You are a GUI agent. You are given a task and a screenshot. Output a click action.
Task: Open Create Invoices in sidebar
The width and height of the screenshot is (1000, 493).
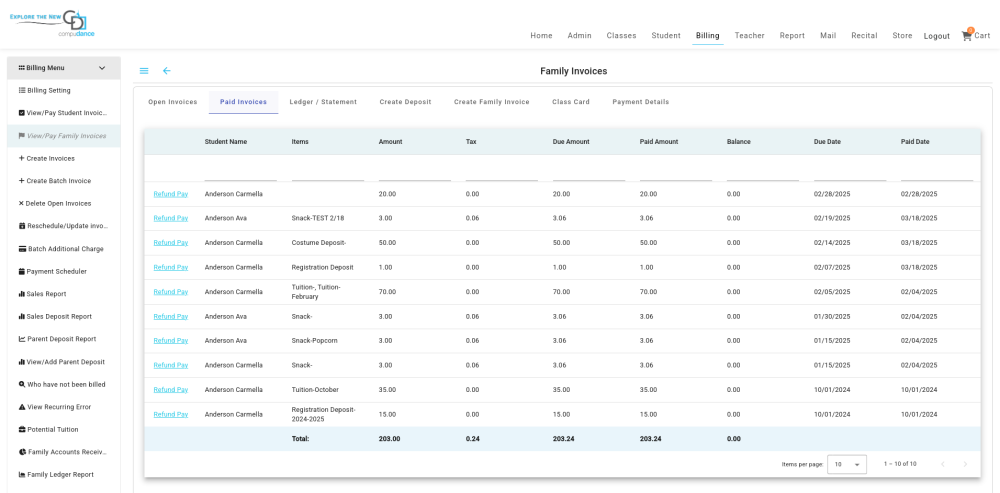(x=63, y=158)
